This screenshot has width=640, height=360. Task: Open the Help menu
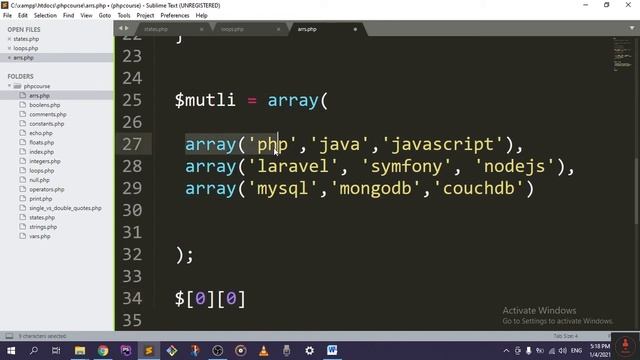pyautogui.click(x=201, y=16)
